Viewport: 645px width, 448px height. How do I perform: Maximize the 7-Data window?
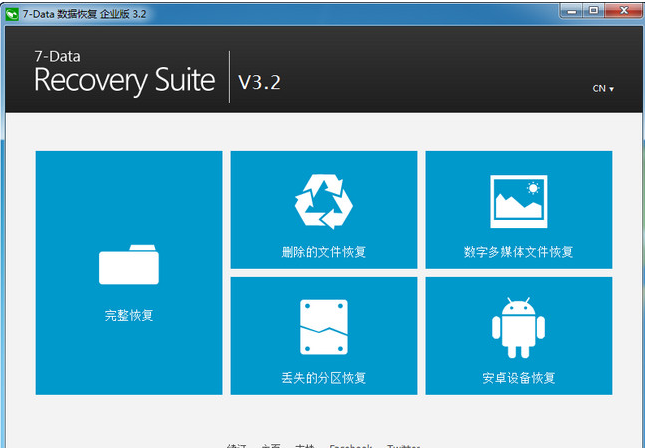[594, 11]
